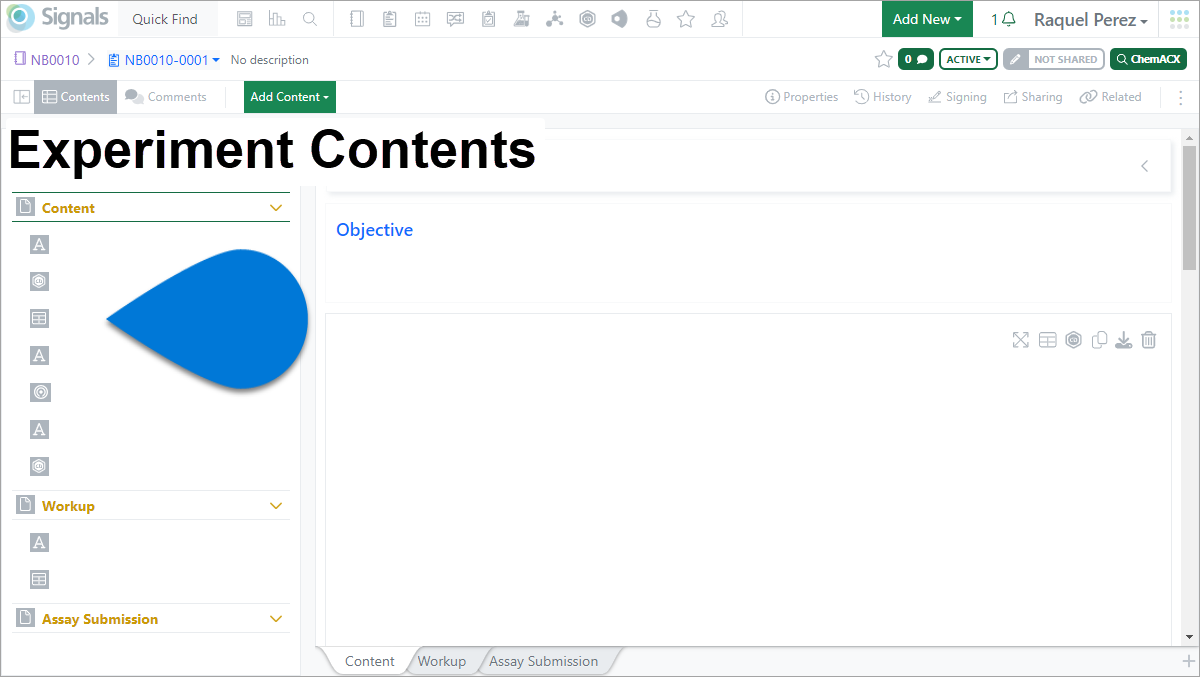Go to the NB0010 notebook breadcrumb
1200x677 pixels.
click(x=47, y=60)
